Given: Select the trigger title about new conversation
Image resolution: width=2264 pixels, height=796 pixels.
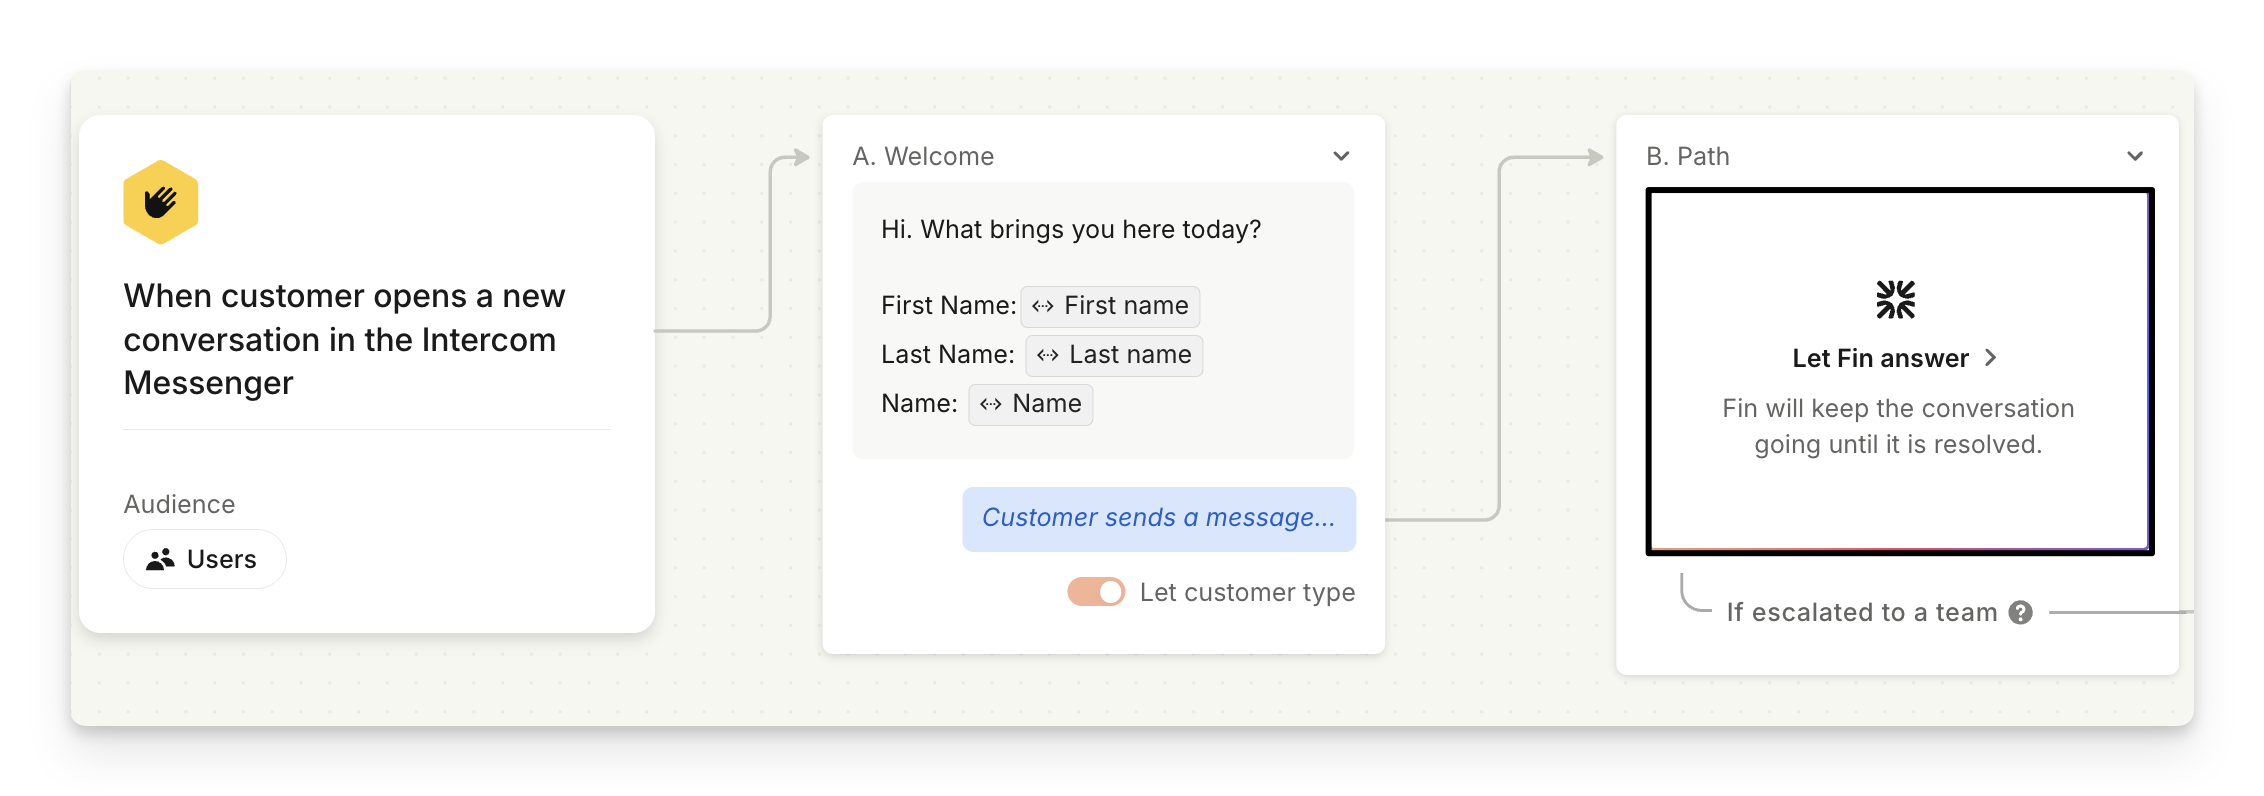Looking at the screenshot, I should 344,340.
